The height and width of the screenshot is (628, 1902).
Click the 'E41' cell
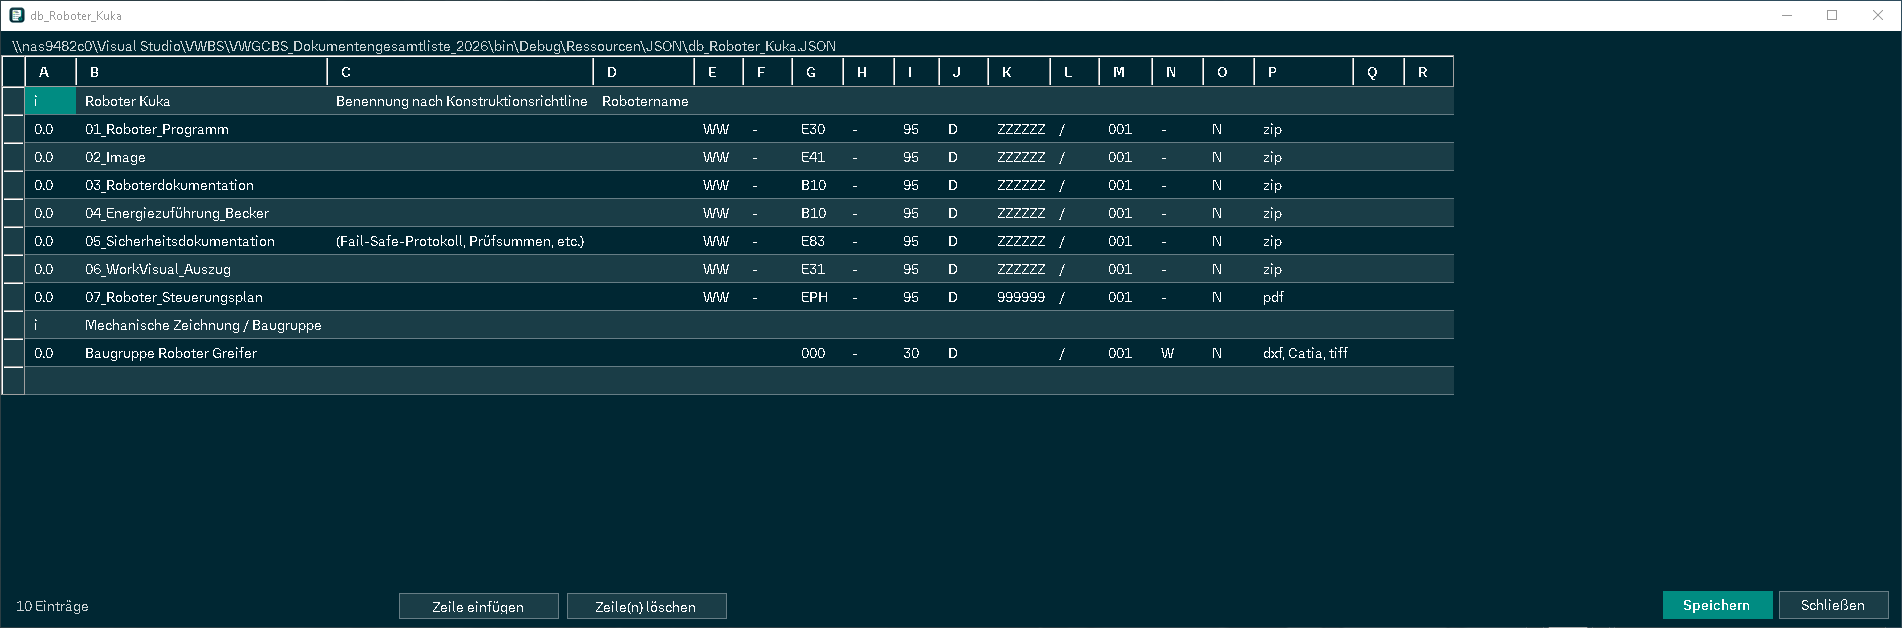(x=817, y=157)
